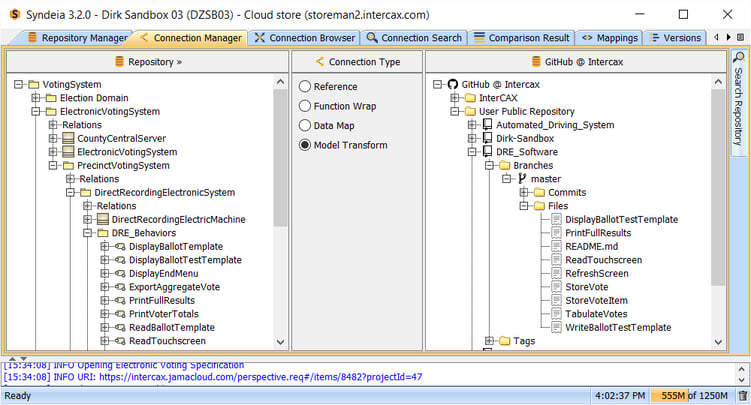The width and height of the screenshot is (751, 405).
Task: Switch to the Connection Manager tab
Action: 190,38
